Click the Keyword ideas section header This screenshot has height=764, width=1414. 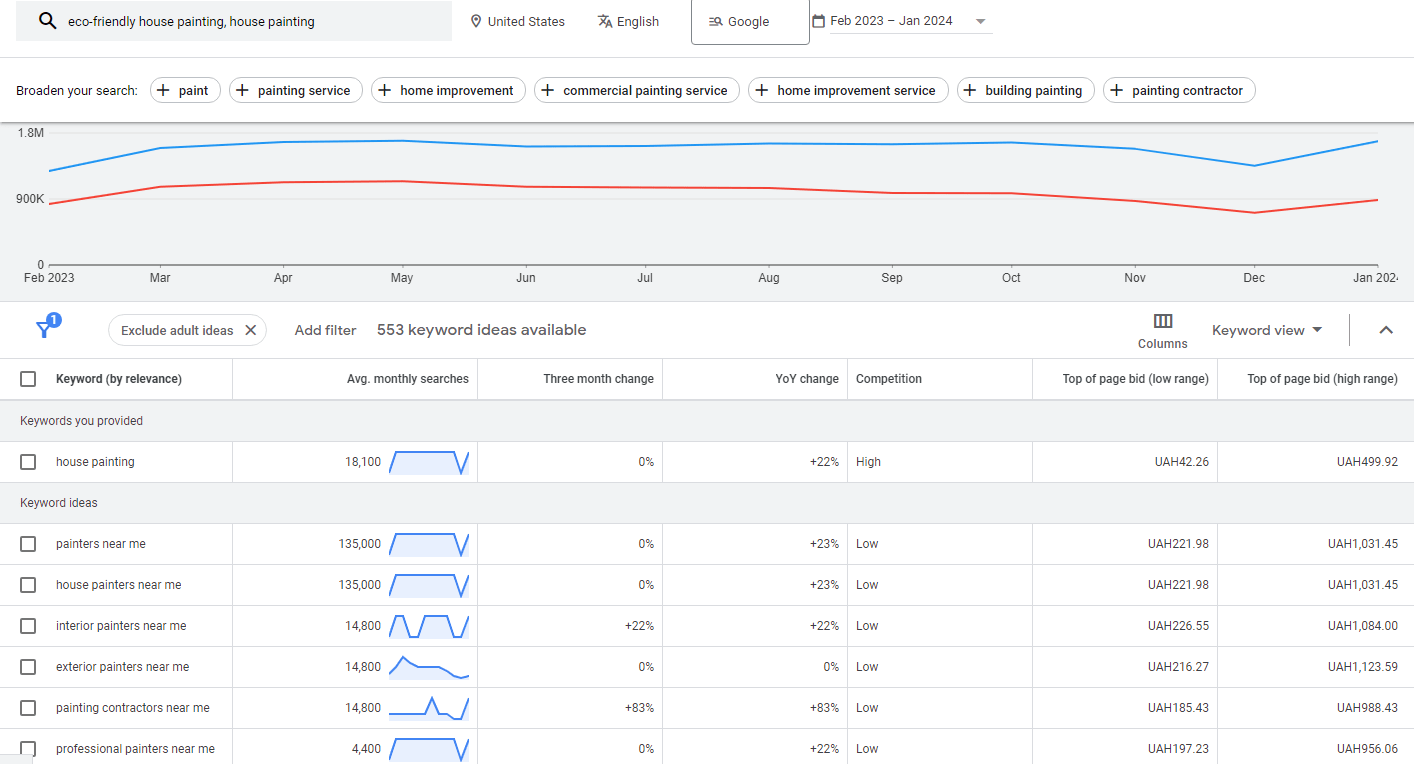point(59,503)
